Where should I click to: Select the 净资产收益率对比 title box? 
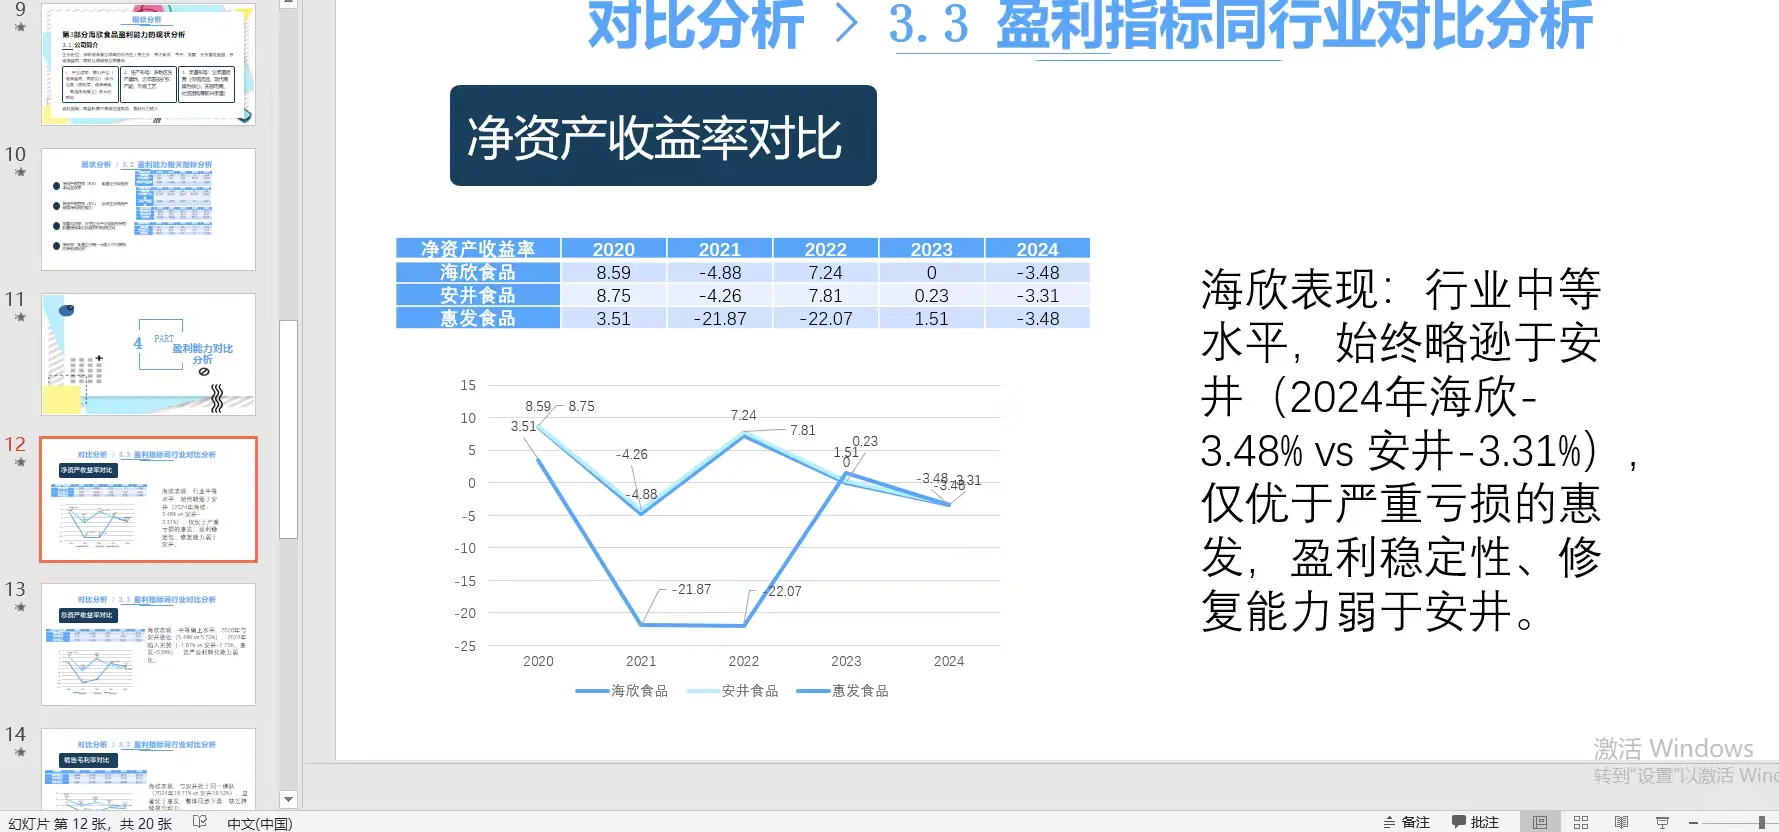point(663,136)
